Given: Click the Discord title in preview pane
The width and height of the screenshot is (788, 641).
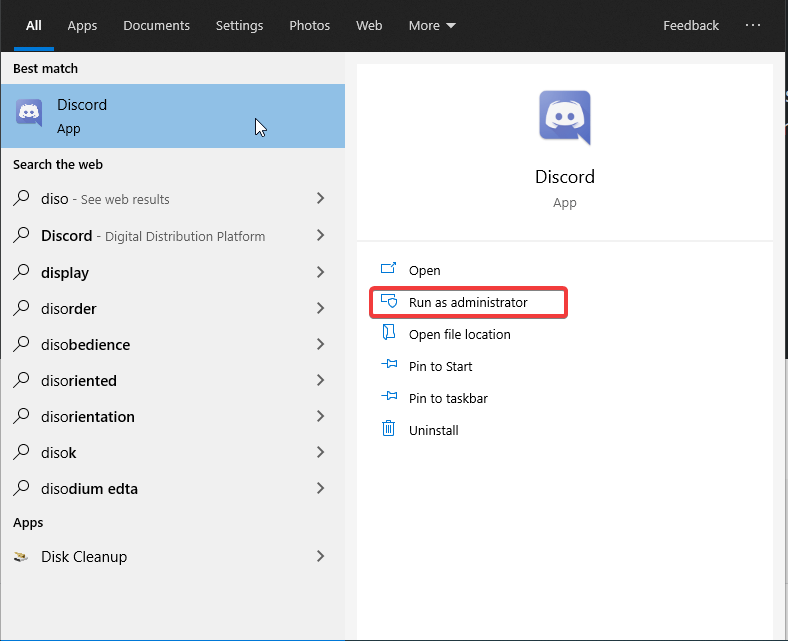Looking at the screenshot, I should [565, 176].
